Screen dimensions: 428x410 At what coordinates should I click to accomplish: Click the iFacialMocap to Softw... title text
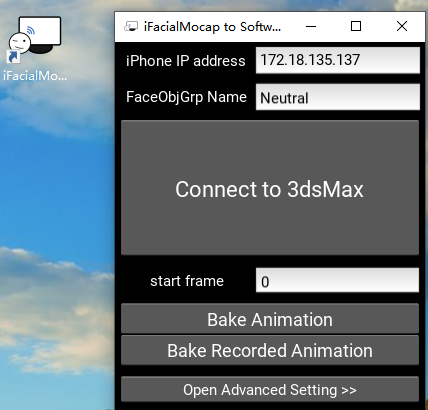tap(212, 27)
